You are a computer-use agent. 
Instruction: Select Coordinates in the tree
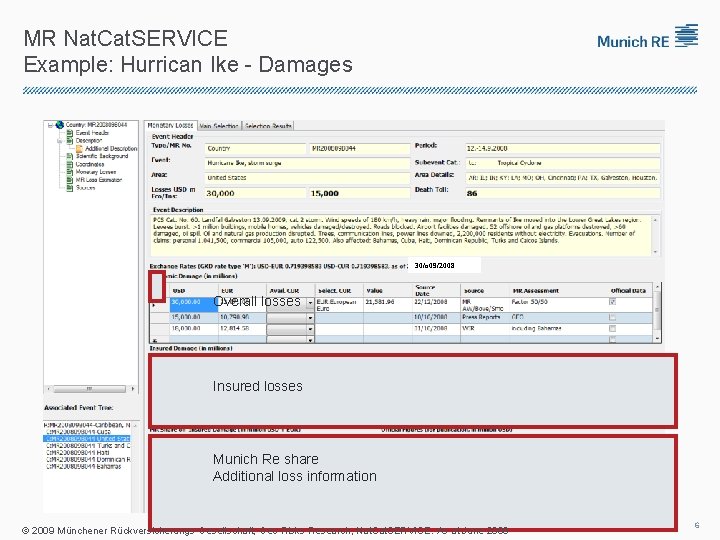pos(90,164)
